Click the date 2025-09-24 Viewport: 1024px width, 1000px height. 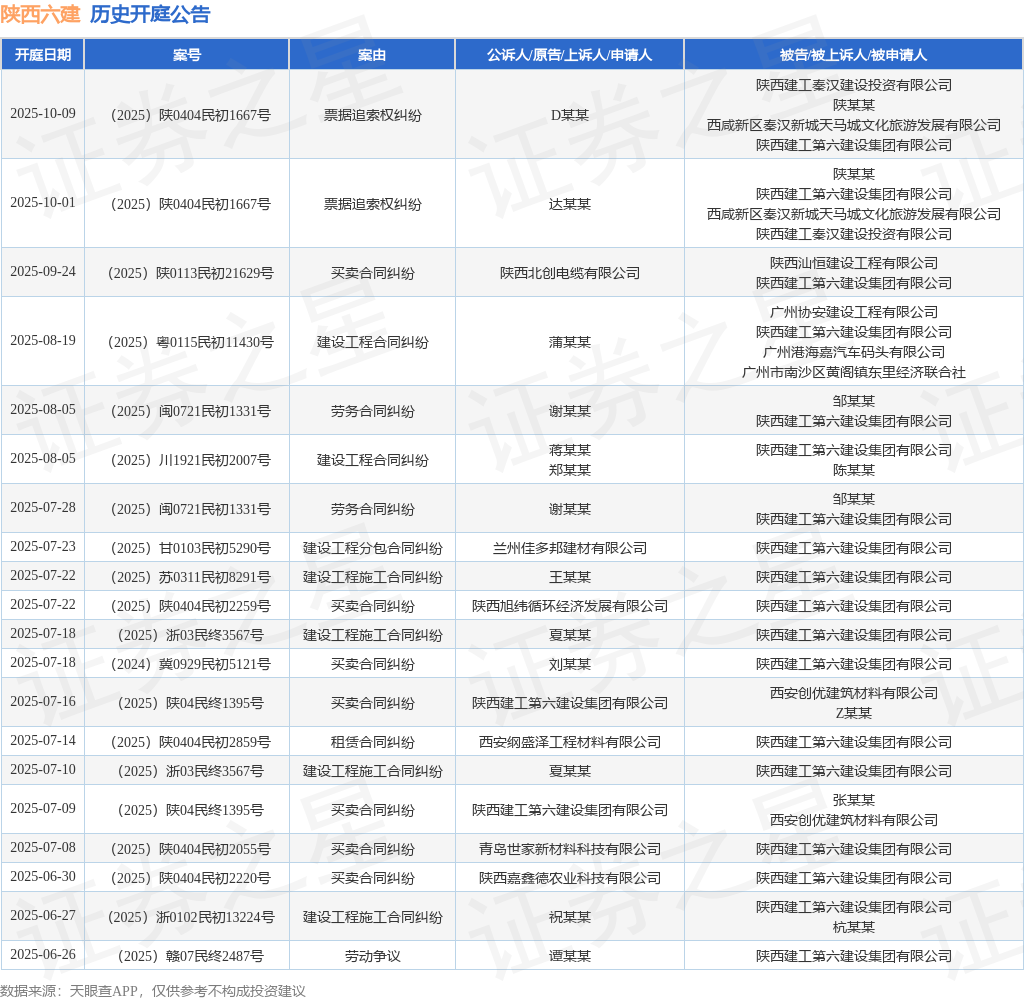(42, 272)
